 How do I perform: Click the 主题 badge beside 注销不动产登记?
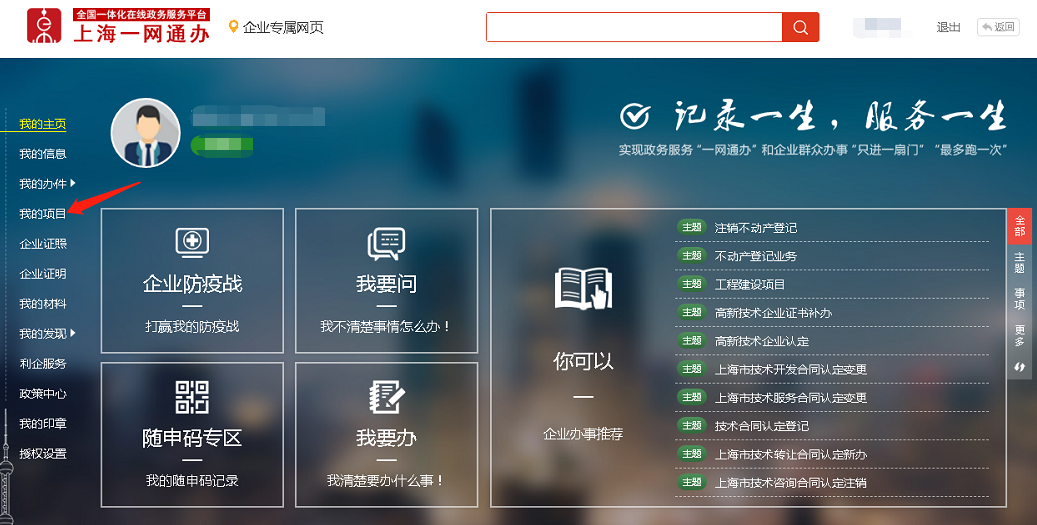[691, 227]
